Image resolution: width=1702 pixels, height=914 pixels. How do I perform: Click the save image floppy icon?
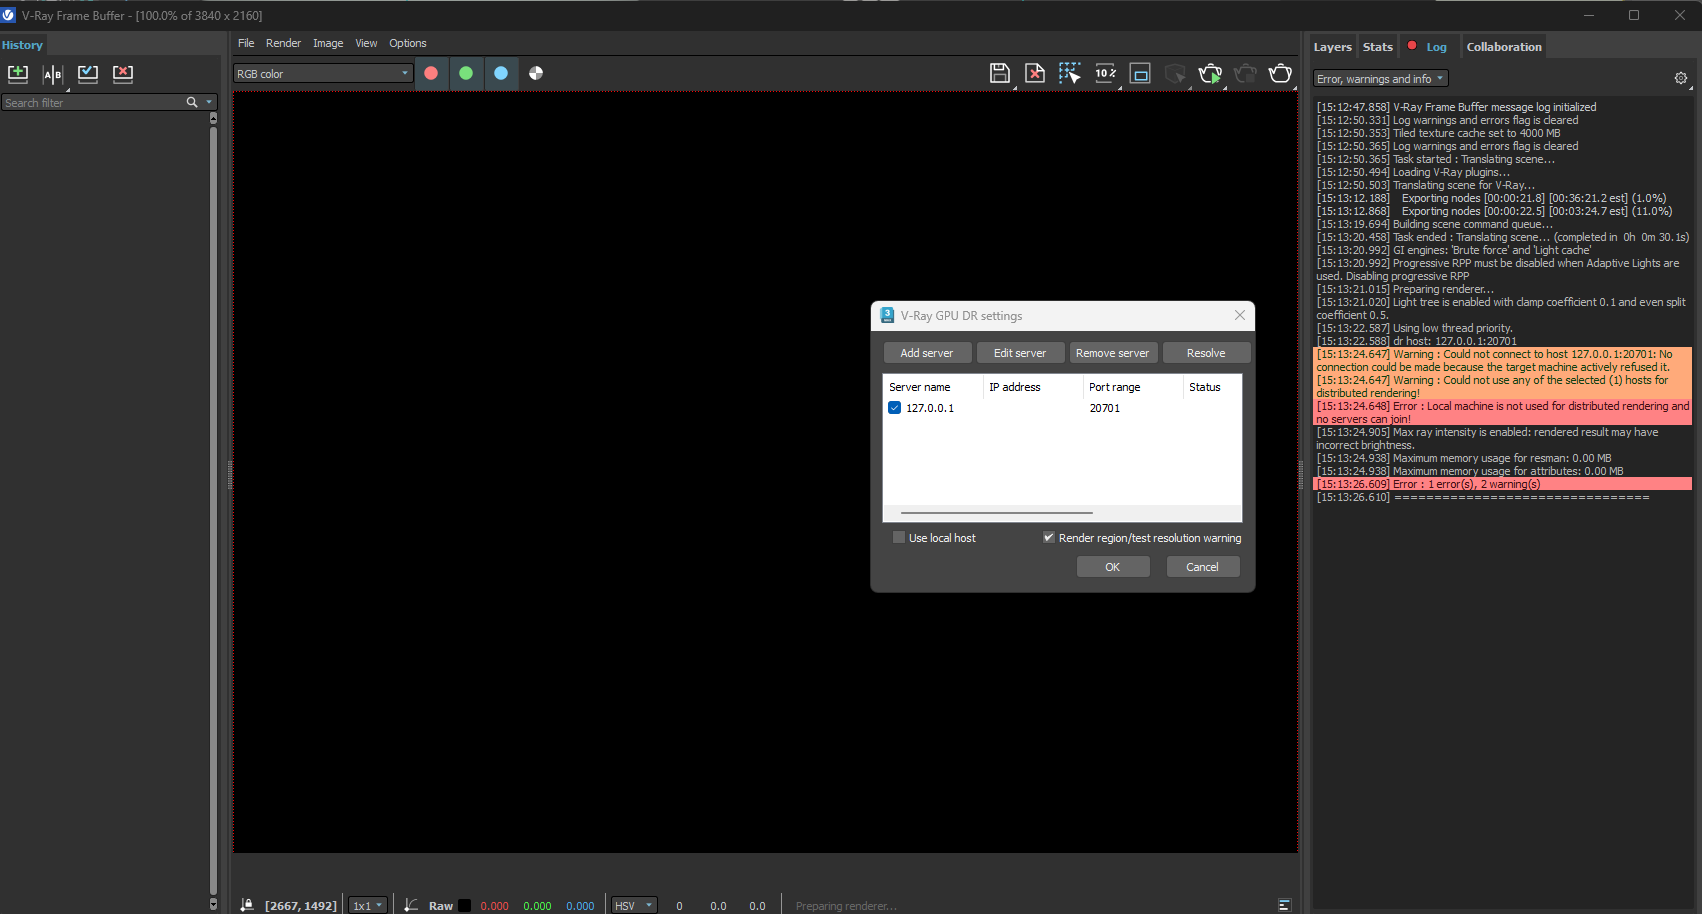click(x=1000, y=73)
